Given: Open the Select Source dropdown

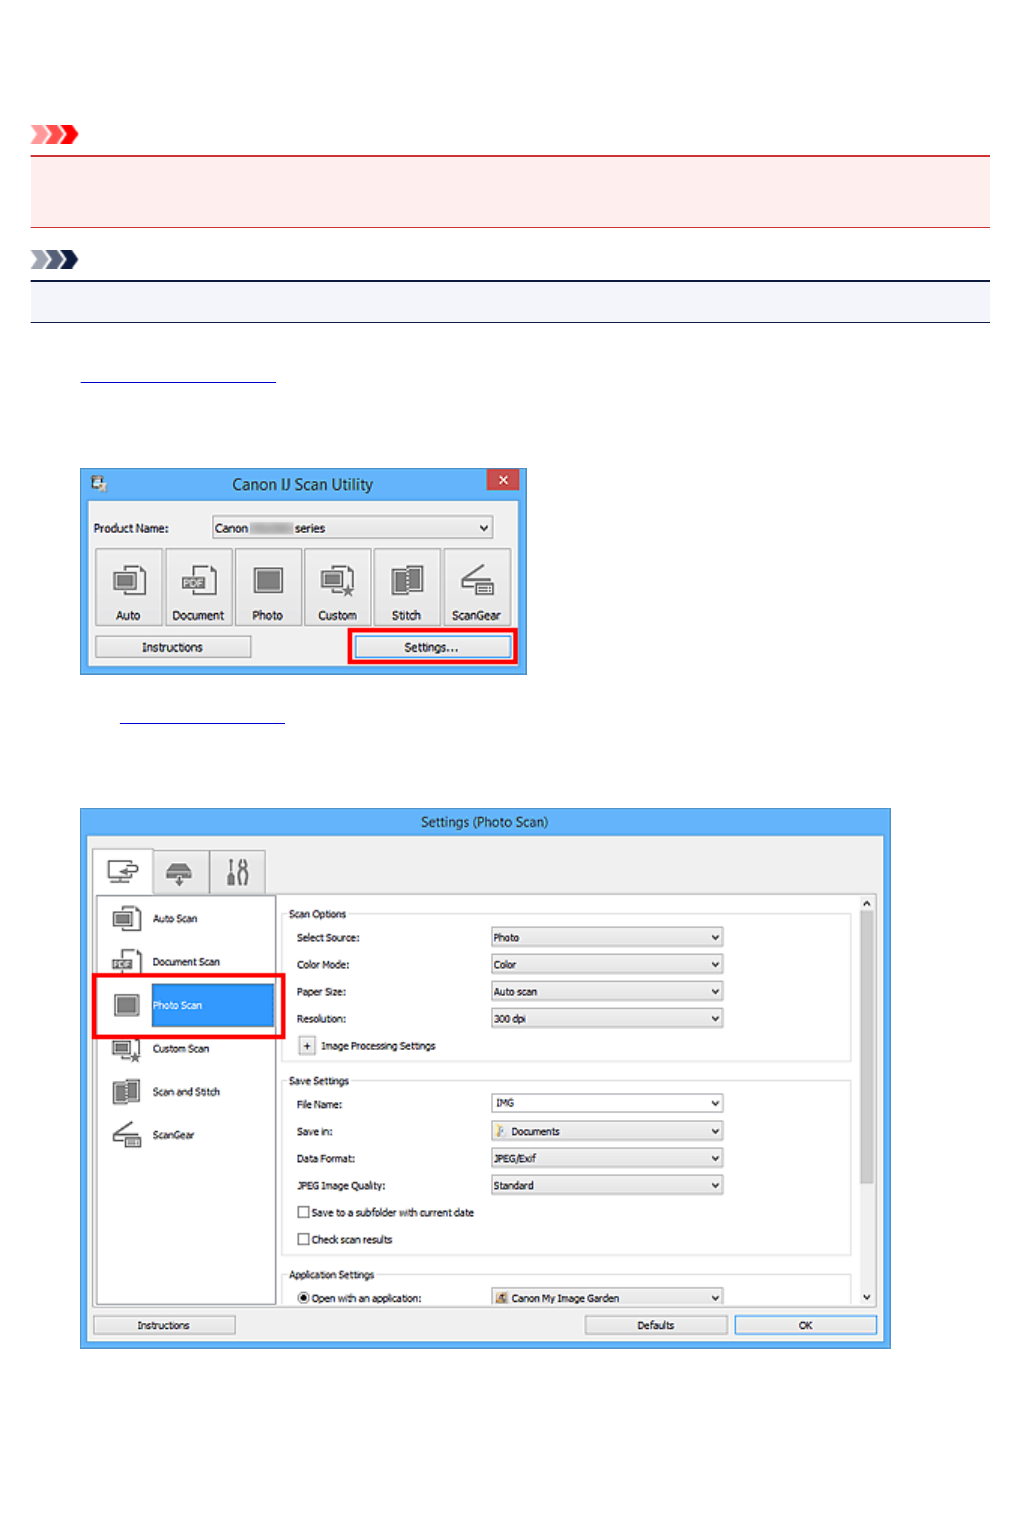Looking at the screenshot, I should (x=607, y=937).
